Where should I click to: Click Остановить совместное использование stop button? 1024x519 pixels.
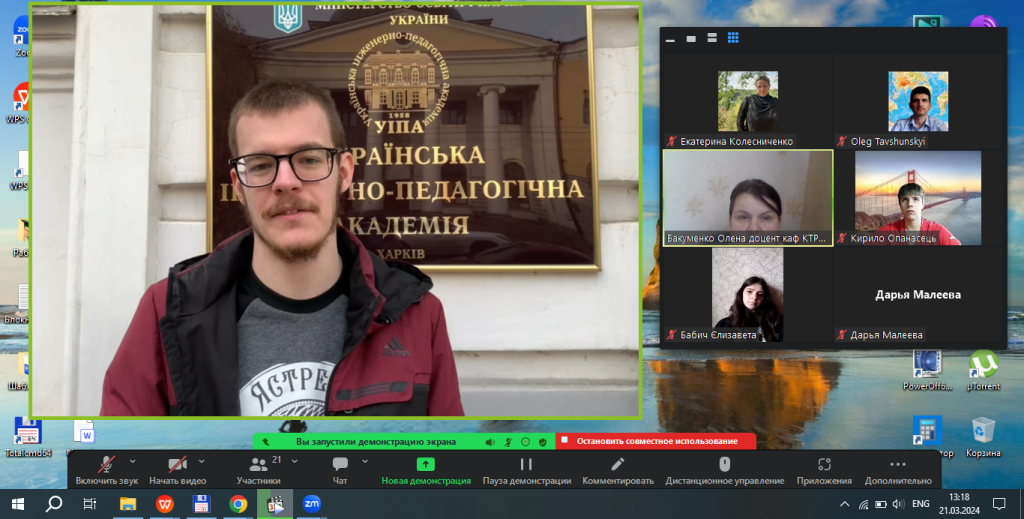point(656,441)
